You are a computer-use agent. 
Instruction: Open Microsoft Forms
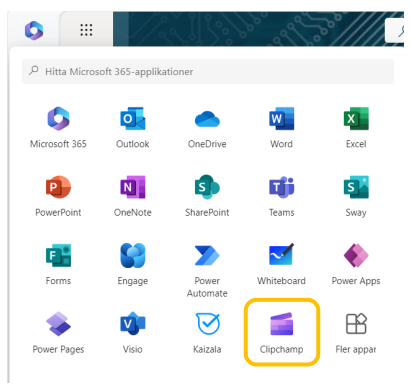(58, 264)
